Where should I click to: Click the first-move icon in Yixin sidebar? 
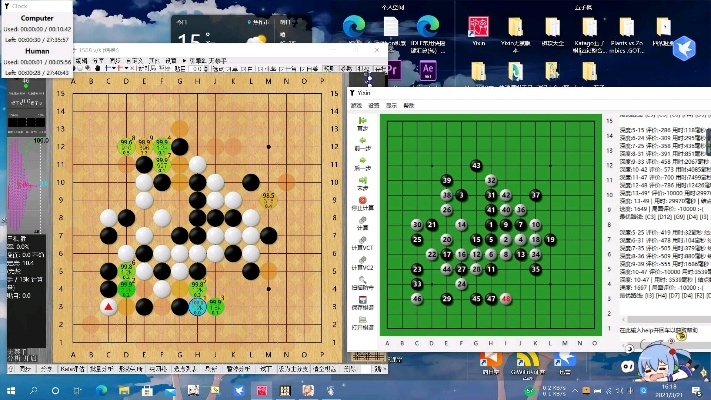point(362,121)
